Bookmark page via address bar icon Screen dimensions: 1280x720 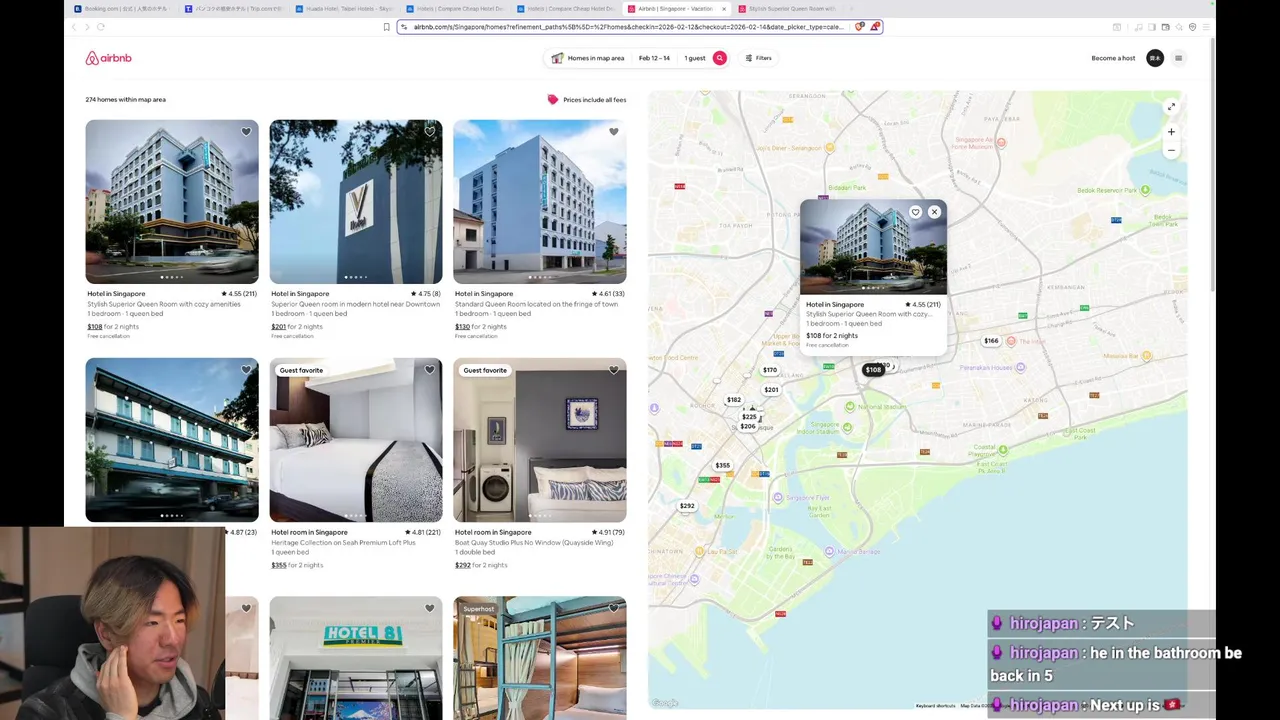click(386, 27)
